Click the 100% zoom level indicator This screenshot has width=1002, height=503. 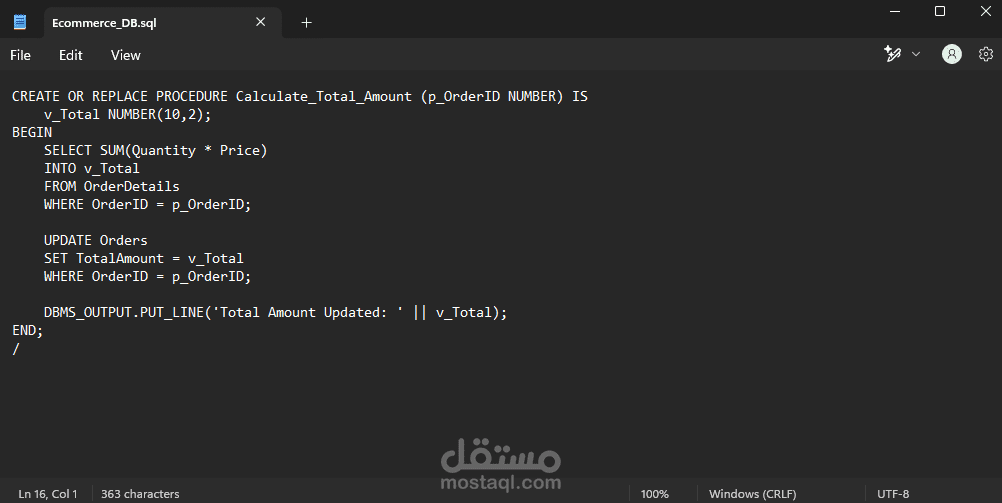click(654, 494)
